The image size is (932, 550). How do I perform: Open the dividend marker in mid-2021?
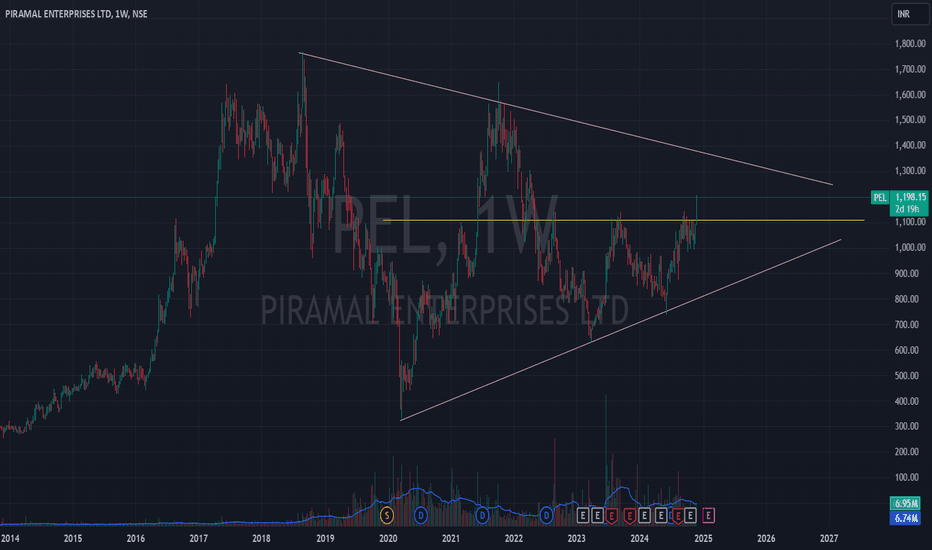[482, 515]
